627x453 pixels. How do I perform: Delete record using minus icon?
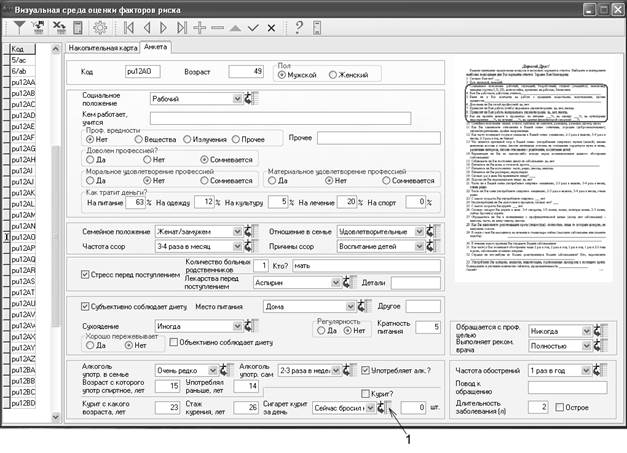[x=218, y=27]
